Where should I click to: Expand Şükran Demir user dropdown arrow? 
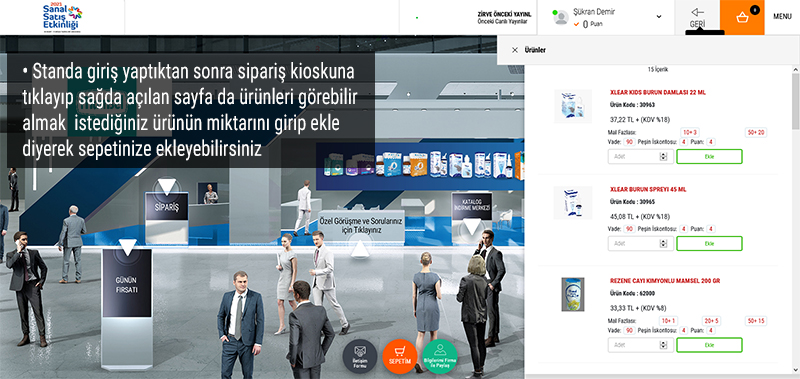pyautogui.click(x=659, y=17)
